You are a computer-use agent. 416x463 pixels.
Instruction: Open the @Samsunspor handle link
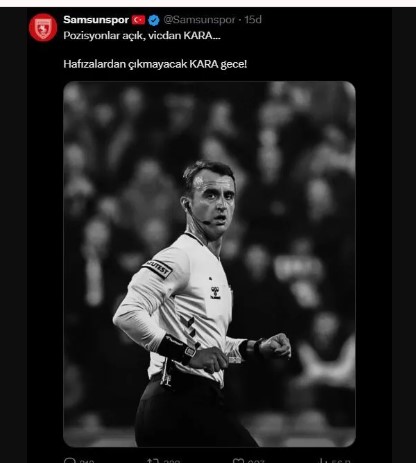pyautogui.click(x=199, y=20)
